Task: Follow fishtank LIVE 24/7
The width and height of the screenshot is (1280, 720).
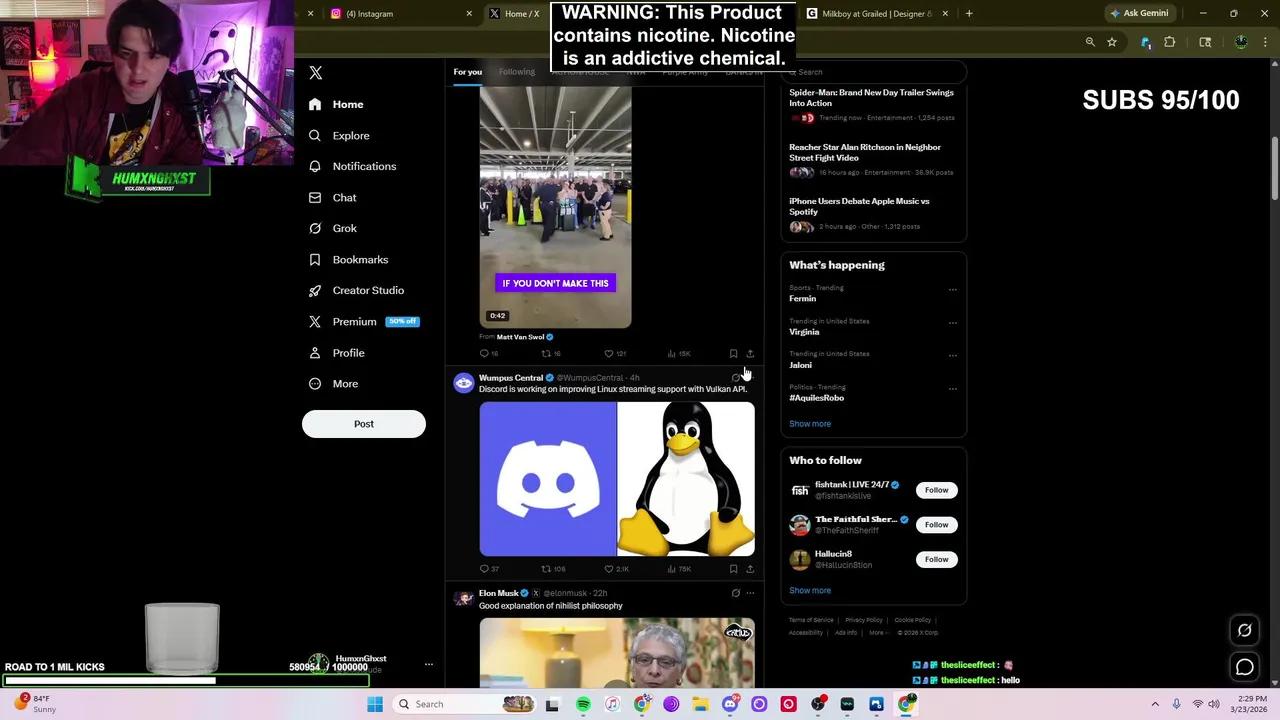Action: (x=936, y=490)
